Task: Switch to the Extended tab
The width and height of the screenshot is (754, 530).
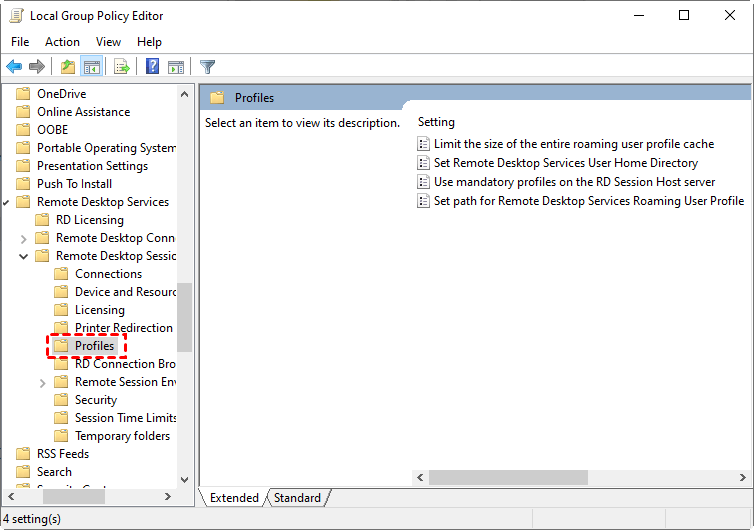Action: point(234,497)
